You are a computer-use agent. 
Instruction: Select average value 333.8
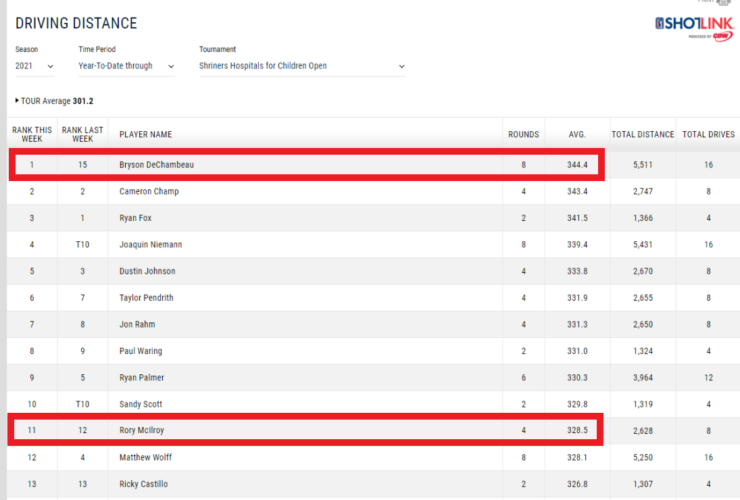pos(577,271)
